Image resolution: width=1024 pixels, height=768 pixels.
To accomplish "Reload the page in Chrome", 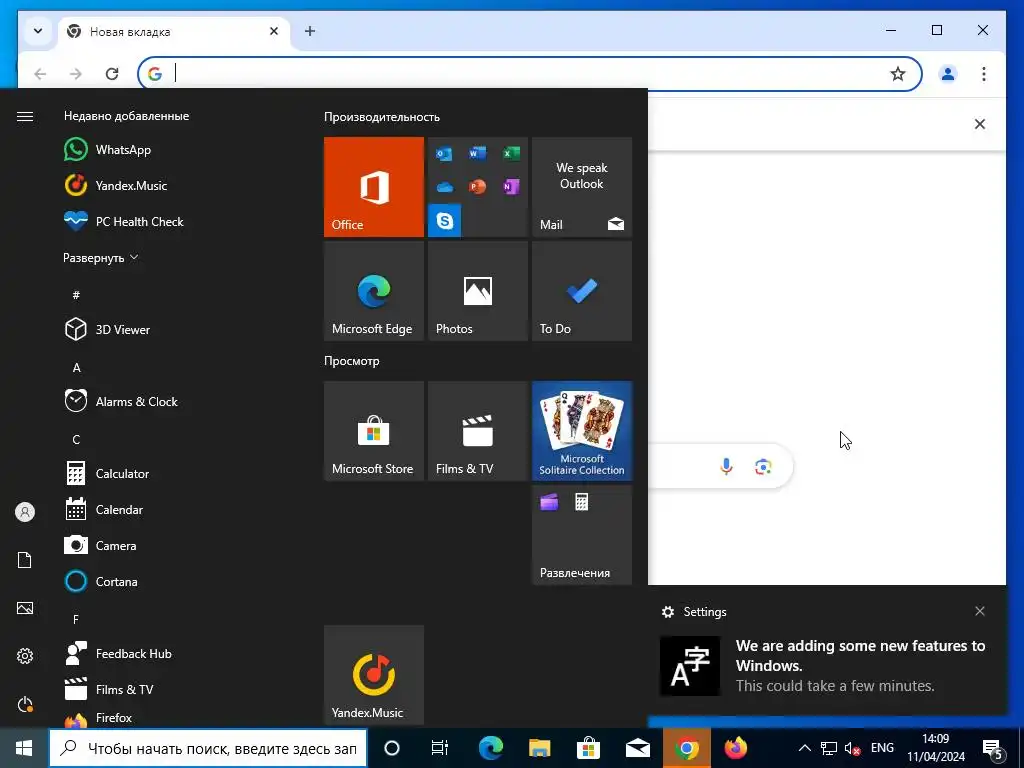I will (112, 74).
